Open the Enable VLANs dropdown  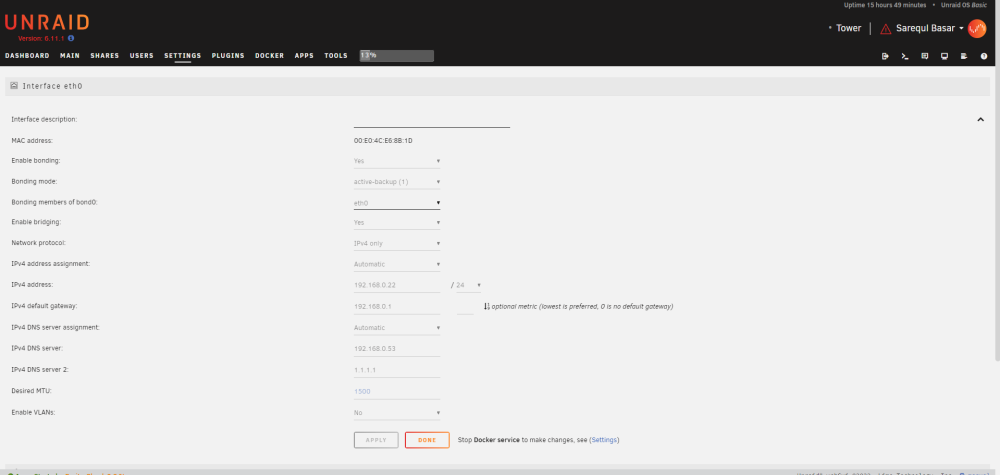(397, 413)
